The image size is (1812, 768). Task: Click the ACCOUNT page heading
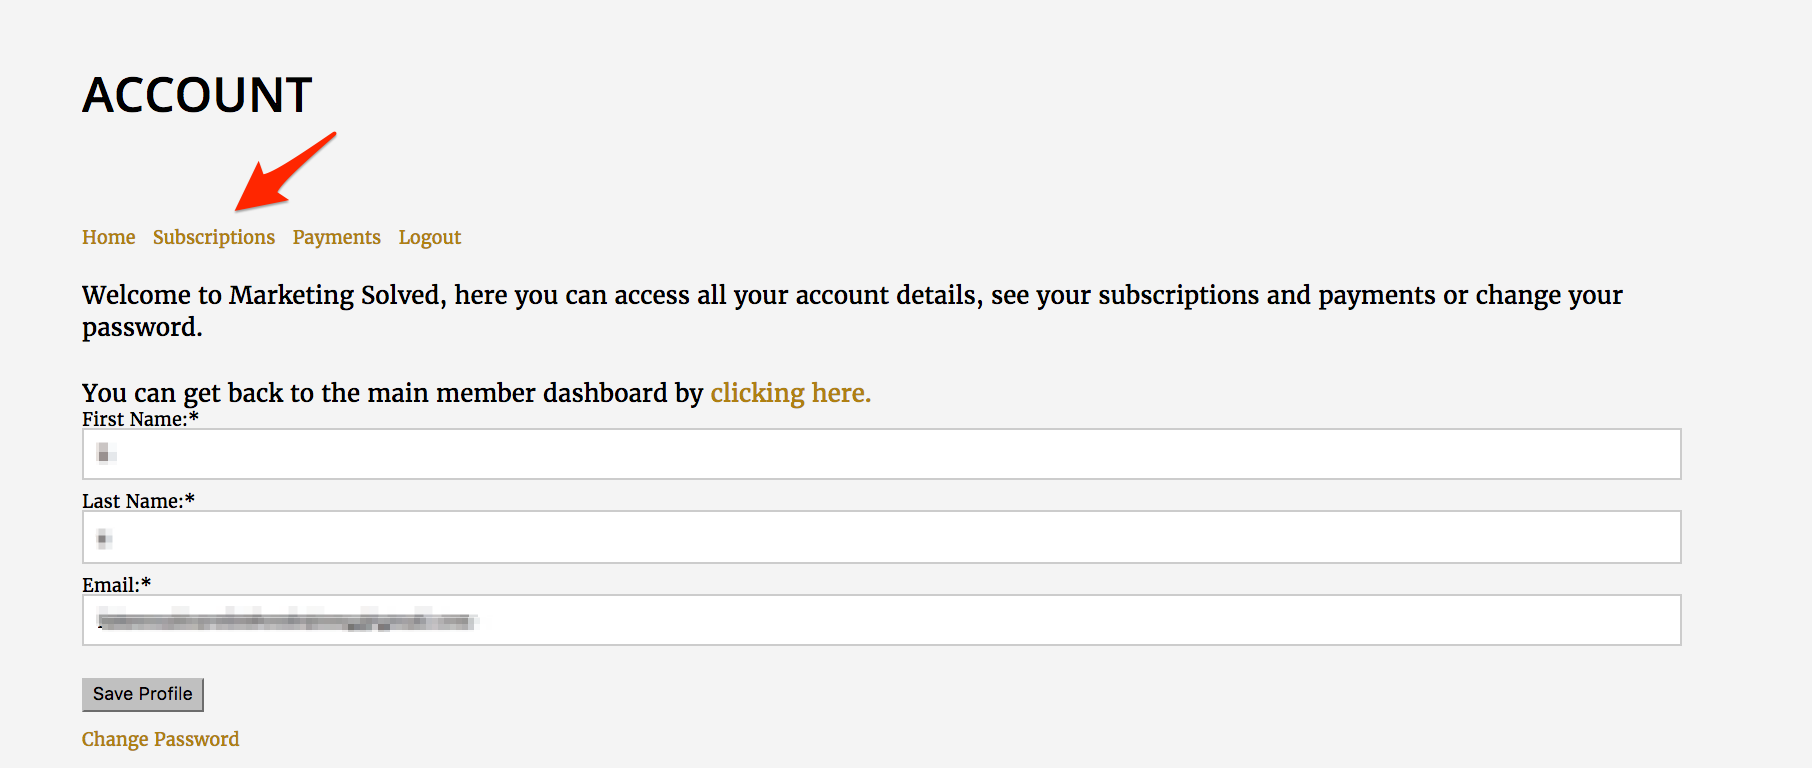tap(197, 95)
